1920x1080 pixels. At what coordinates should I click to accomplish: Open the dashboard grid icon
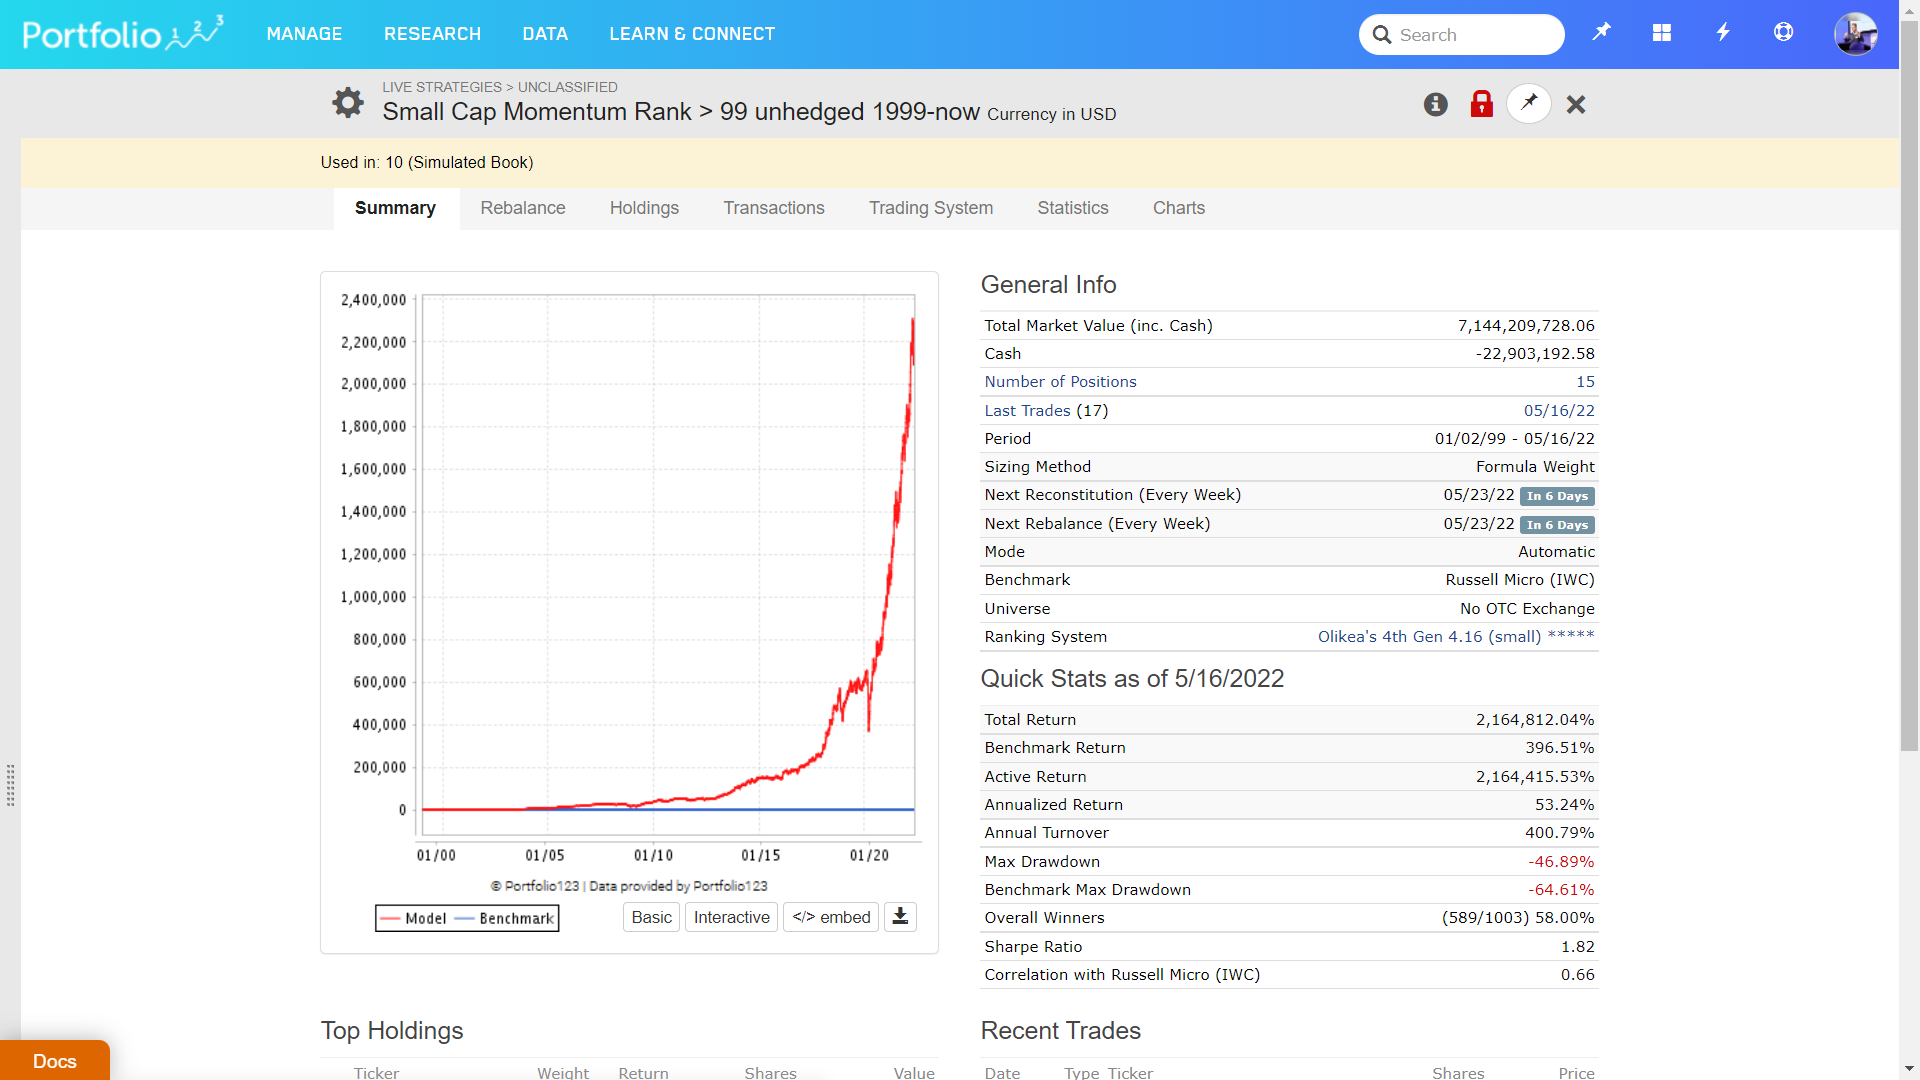pos(1661,33)
